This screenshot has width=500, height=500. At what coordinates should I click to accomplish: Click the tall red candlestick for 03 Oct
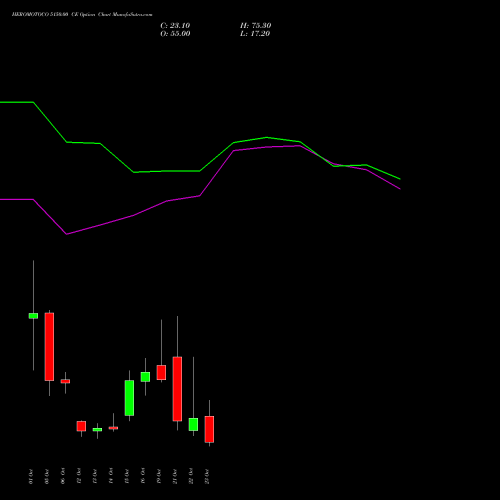[x=49, y=347]
